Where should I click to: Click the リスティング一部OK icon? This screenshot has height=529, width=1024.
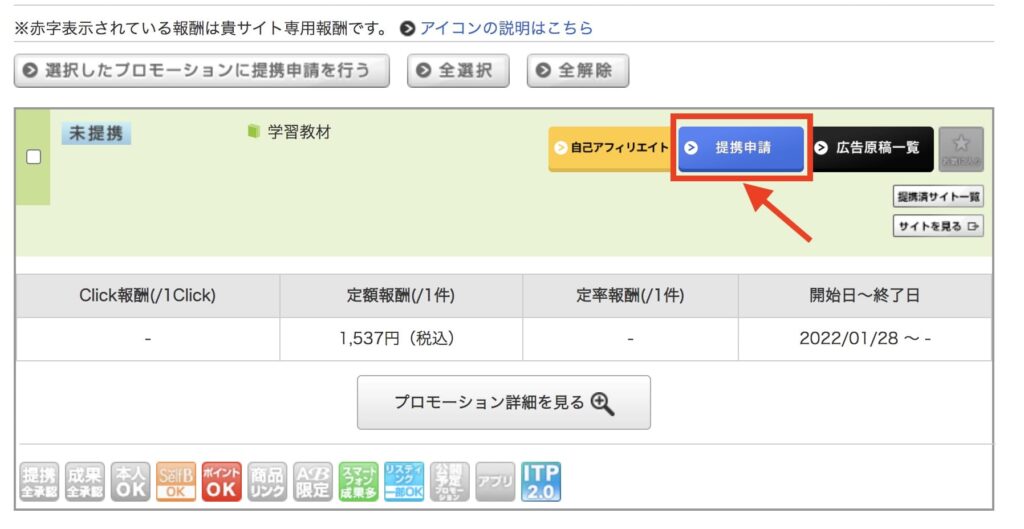click(x=404, y=482)
